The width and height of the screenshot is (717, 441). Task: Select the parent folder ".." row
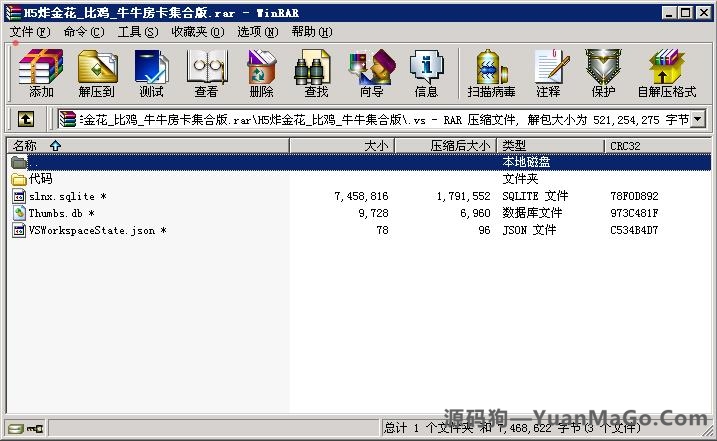coord(359,162)
